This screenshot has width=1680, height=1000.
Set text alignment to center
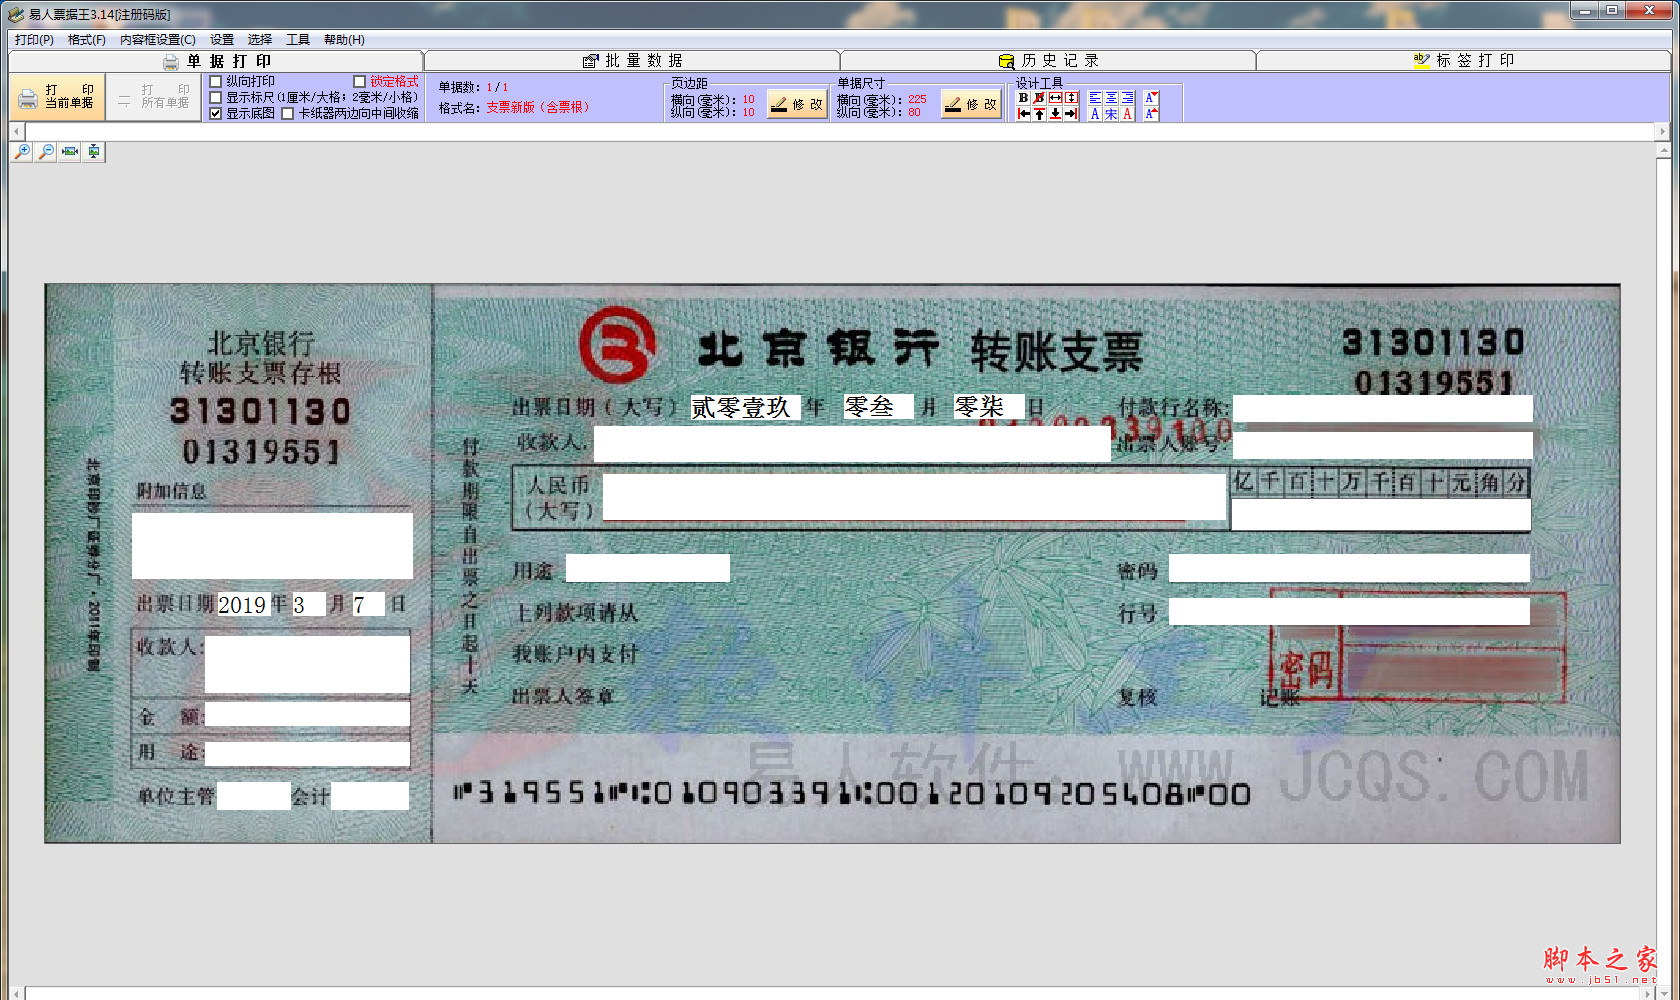click(x=1111, y=98)
